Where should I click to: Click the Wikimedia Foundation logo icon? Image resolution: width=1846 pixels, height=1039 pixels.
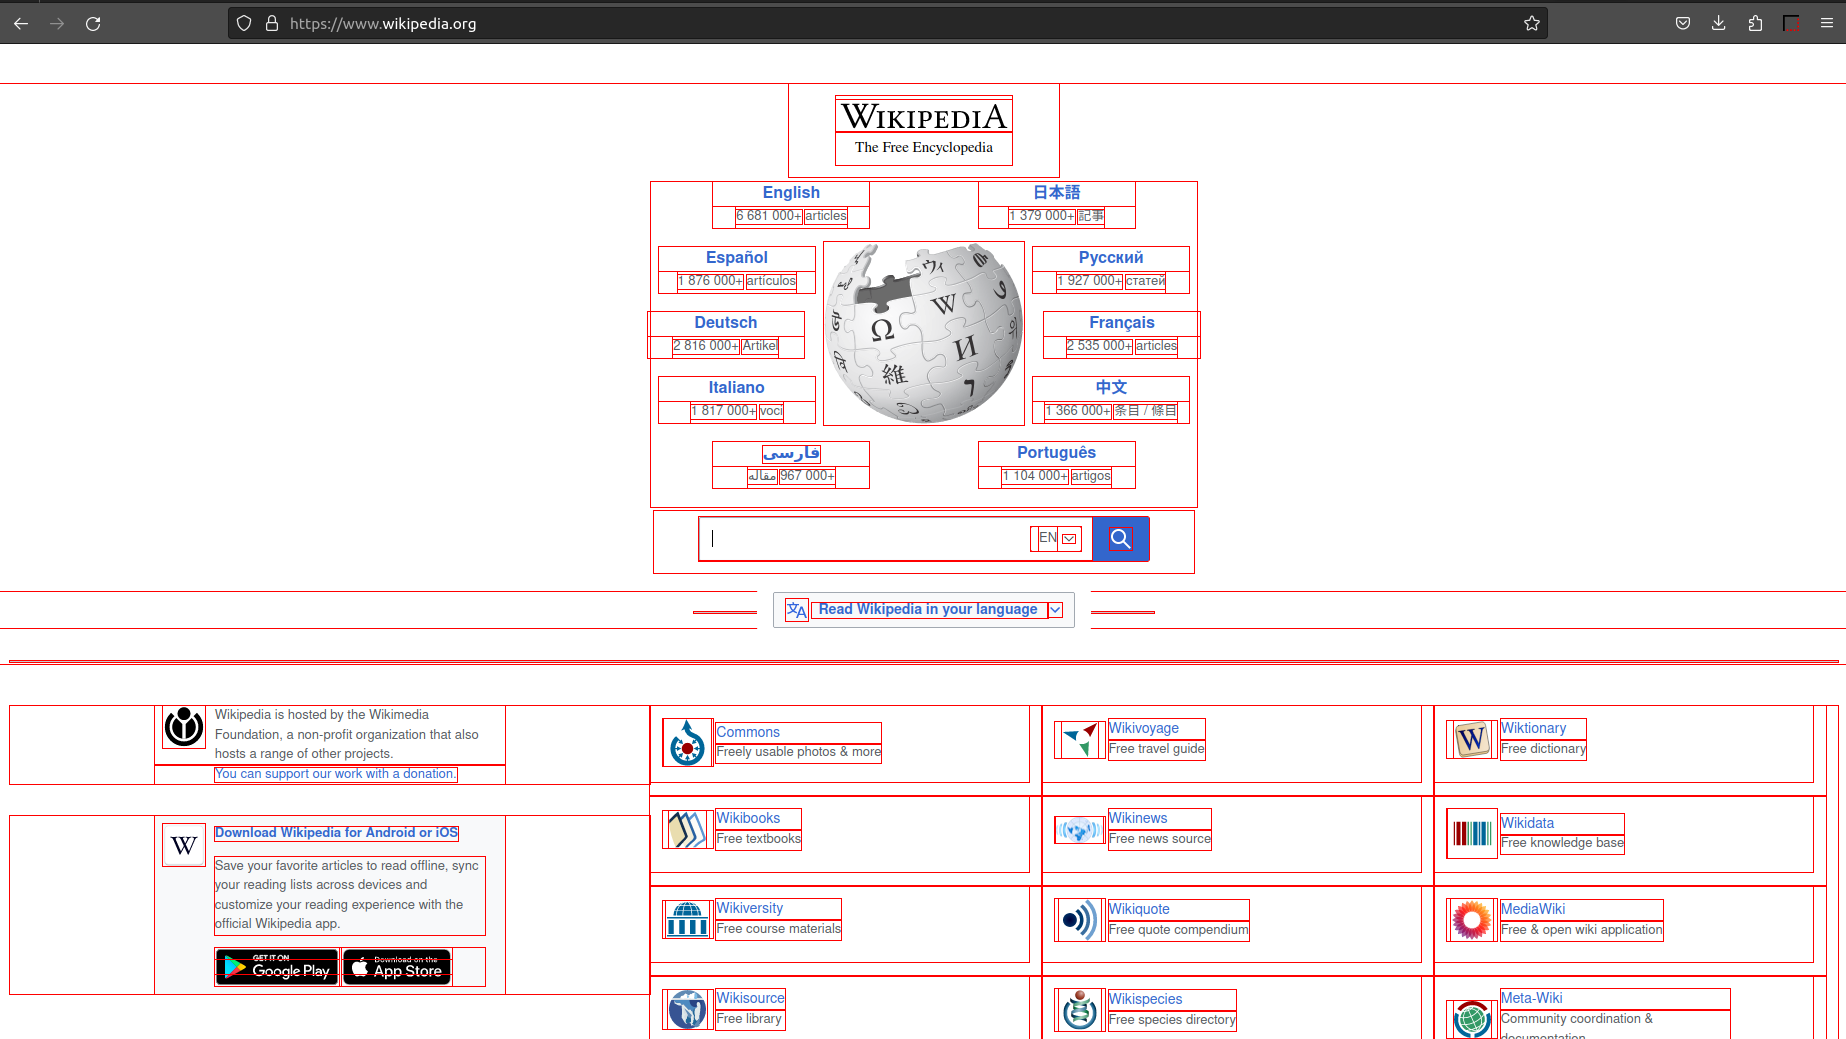(184, 727)
